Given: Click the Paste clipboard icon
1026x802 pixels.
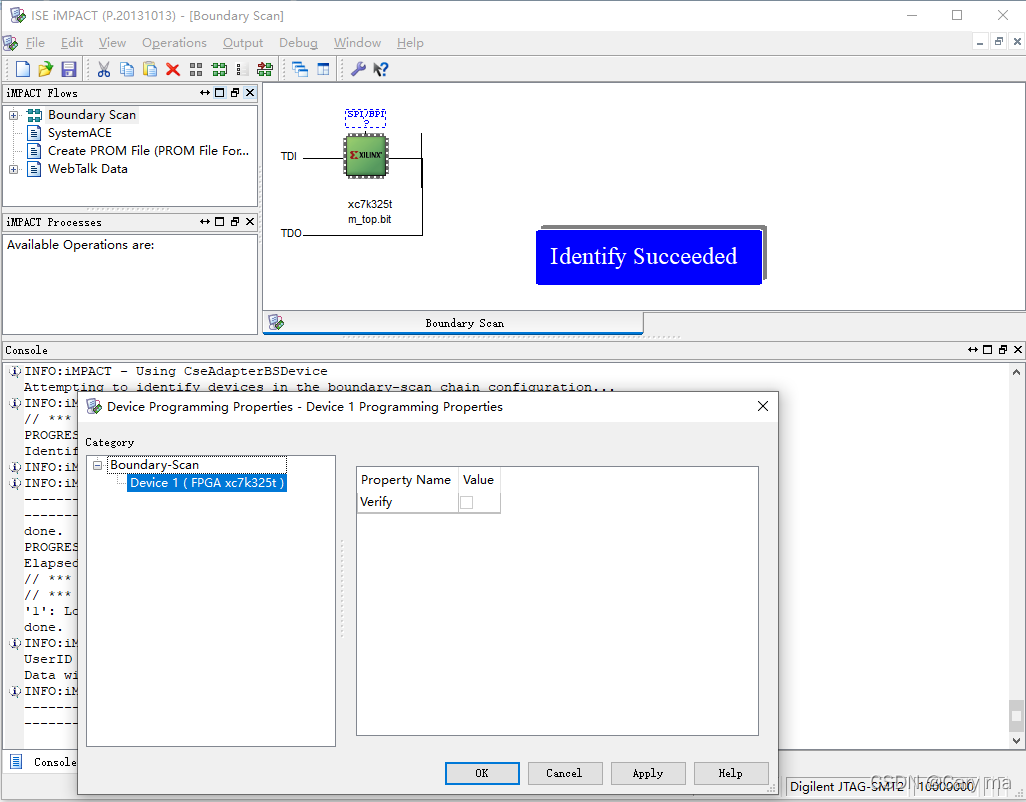Looking at the screenshot, I should [150, 69].
